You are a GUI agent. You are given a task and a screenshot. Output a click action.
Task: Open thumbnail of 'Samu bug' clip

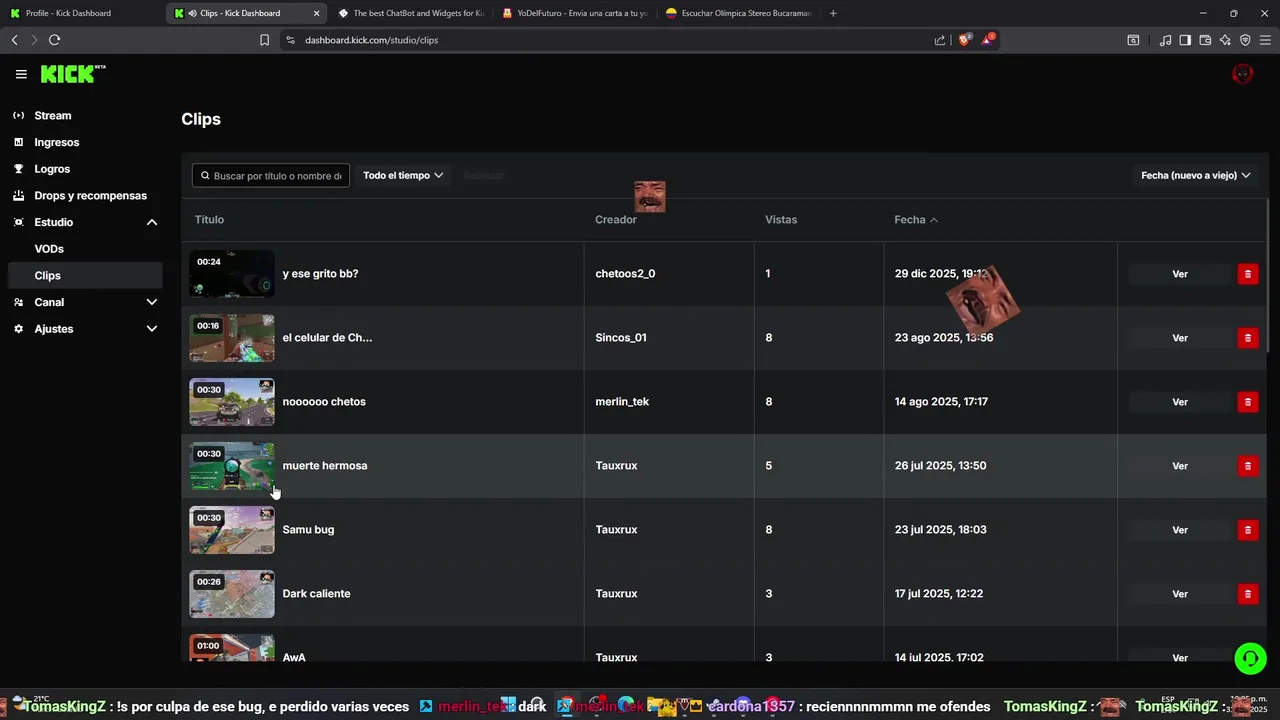[232, 530]
